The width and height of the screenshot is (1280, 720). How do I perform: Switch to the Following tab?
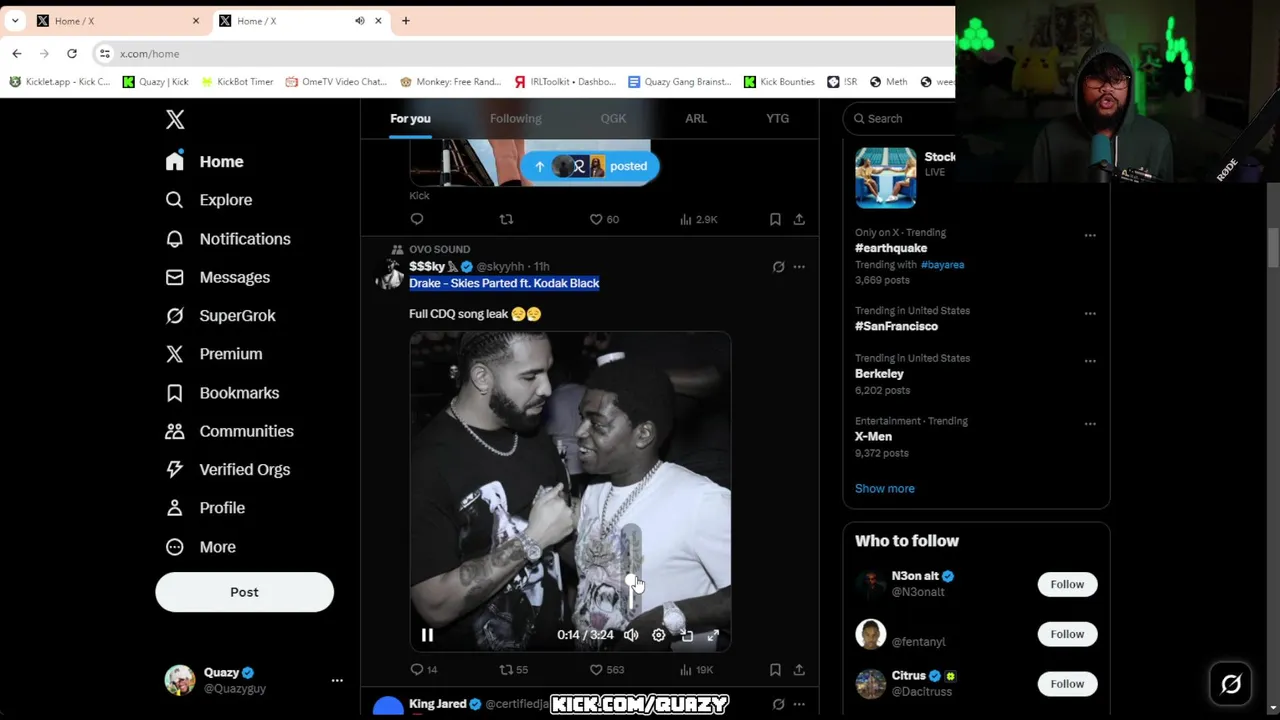point(515,118)
